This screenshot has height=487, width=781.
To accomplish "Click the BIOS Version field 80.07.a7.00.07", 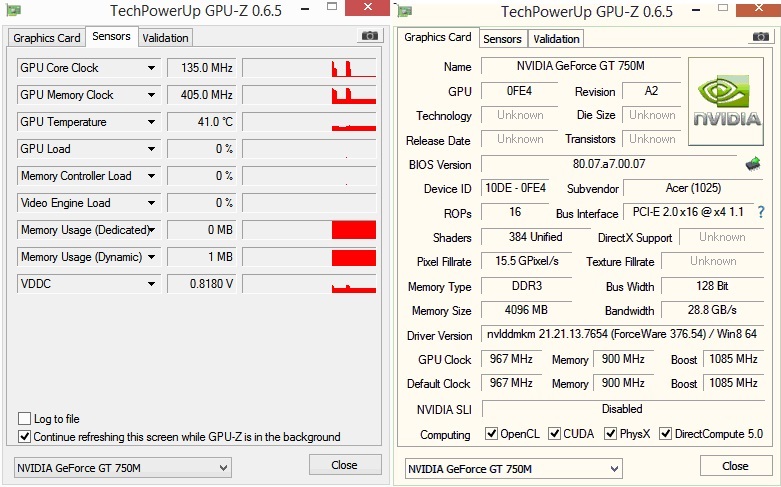I will pos(609,164).
